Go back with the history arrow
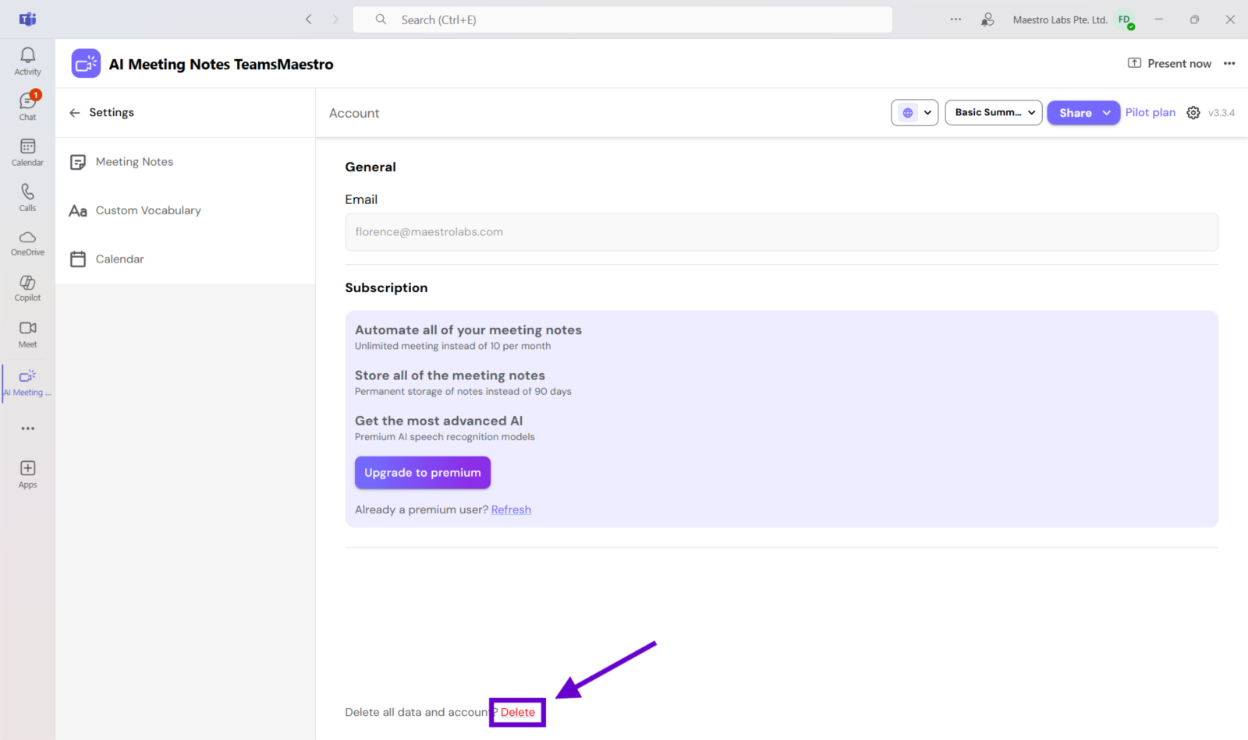1248x740 pixels. [308, 19]
